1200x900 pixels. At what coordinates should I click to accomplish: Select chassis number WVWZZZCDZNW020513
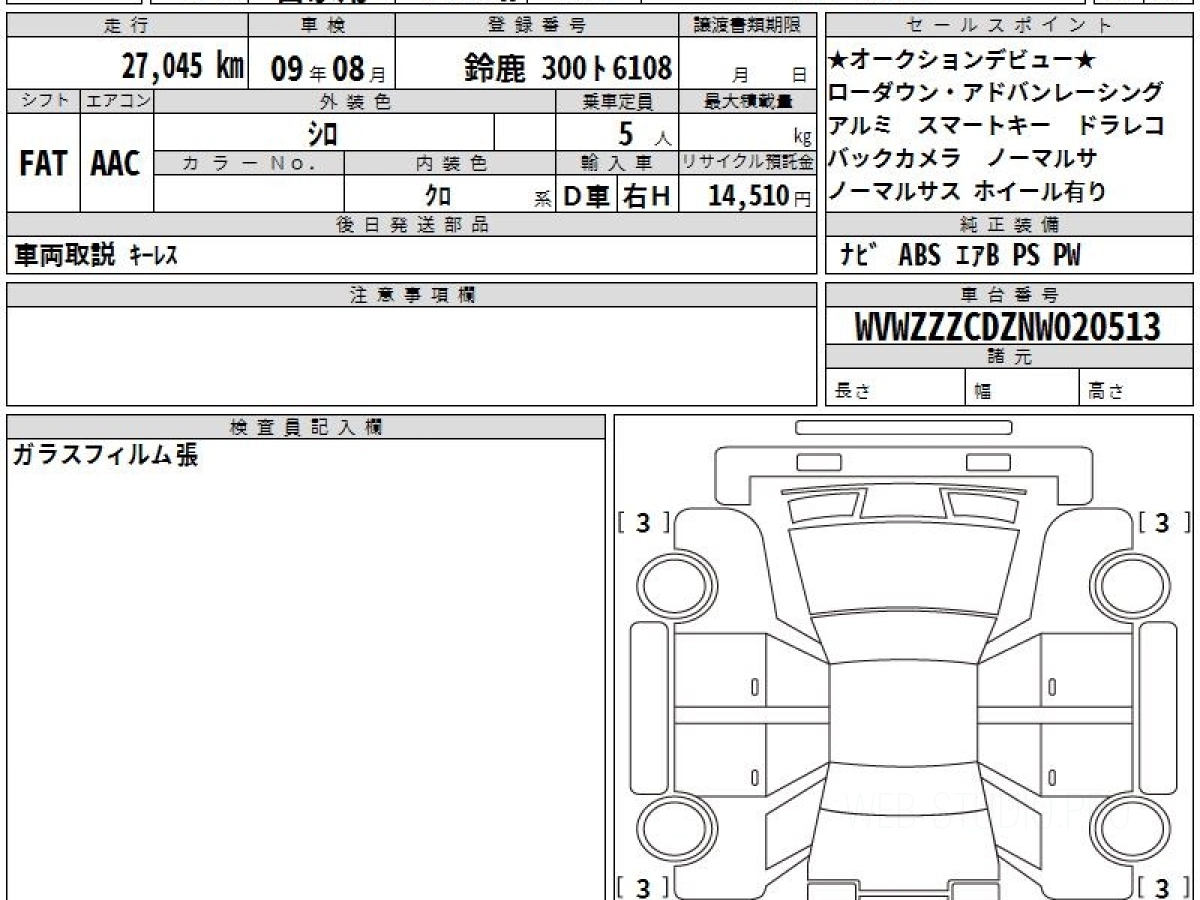[1007, 327]
